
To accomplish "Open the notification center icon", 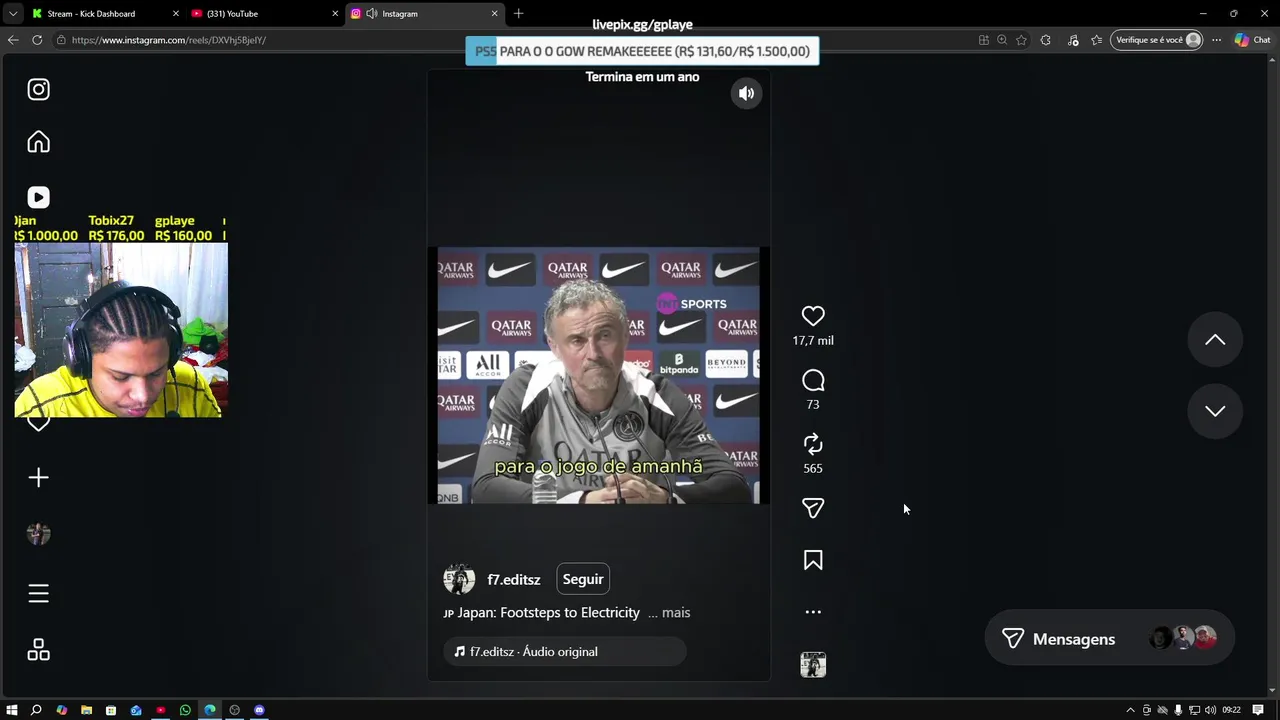I will pos(1258,710).
